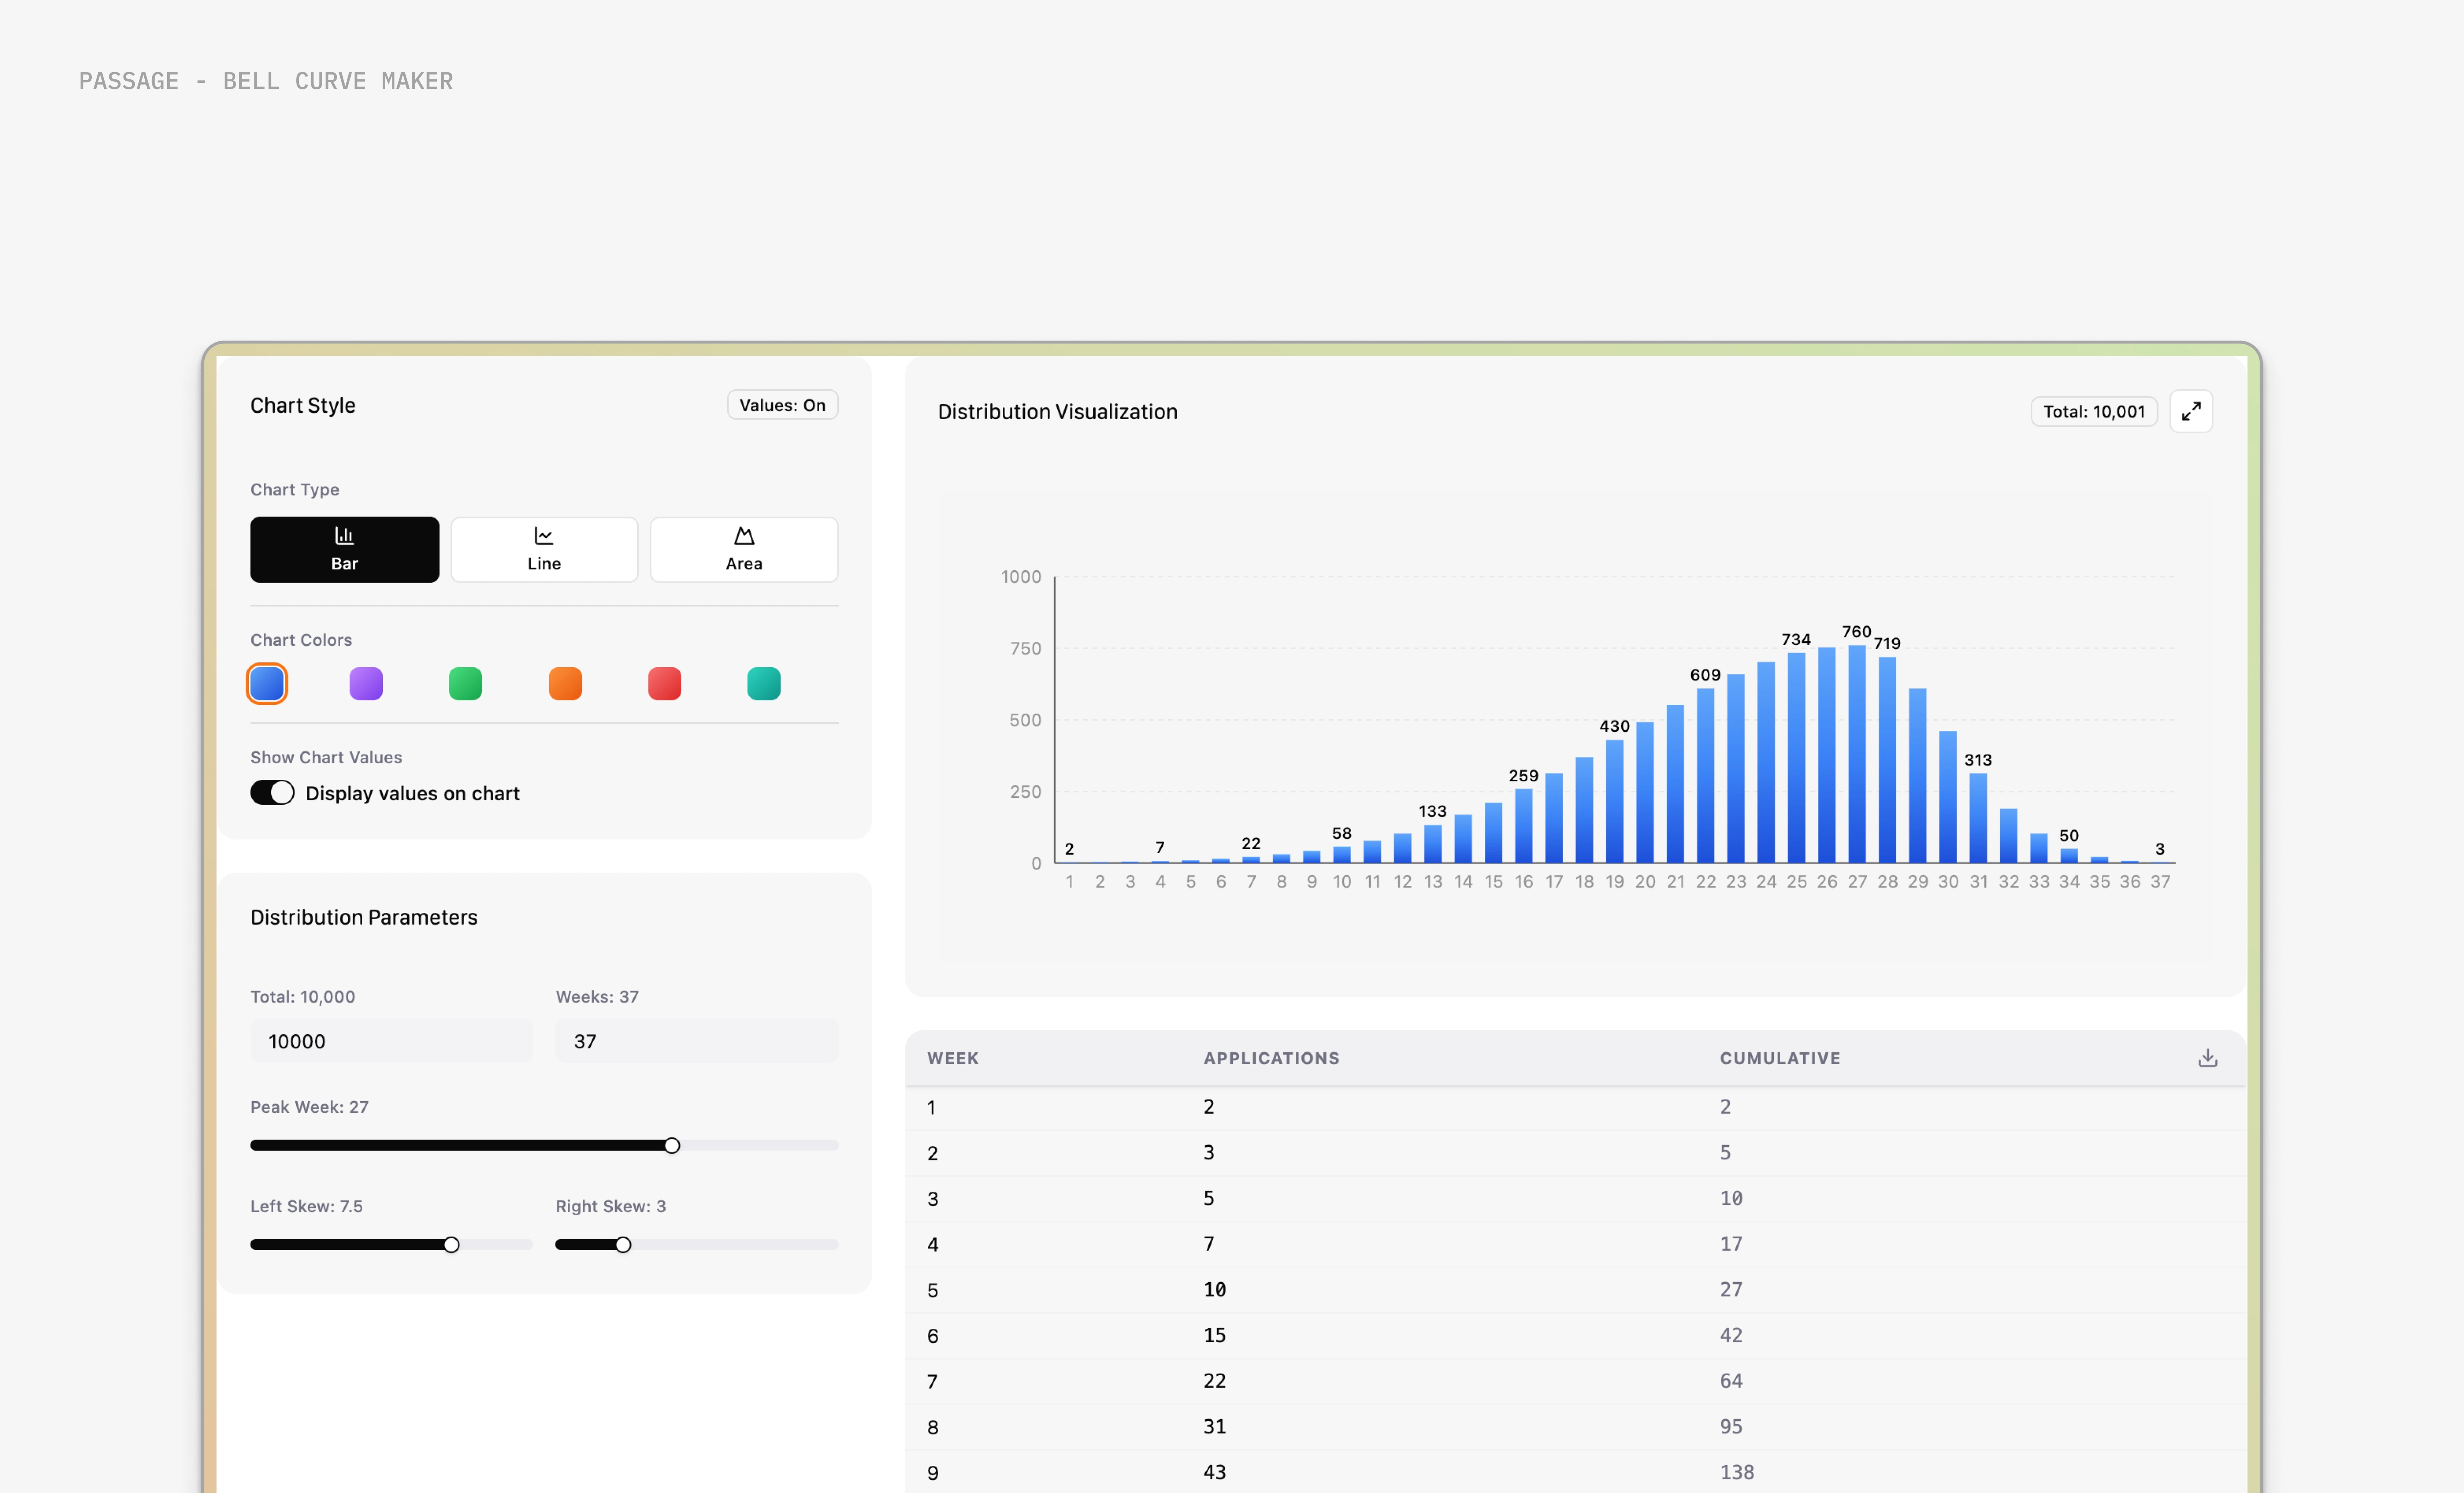Click the Values: On badge
2464x1493 pixels.
[782, 405]
